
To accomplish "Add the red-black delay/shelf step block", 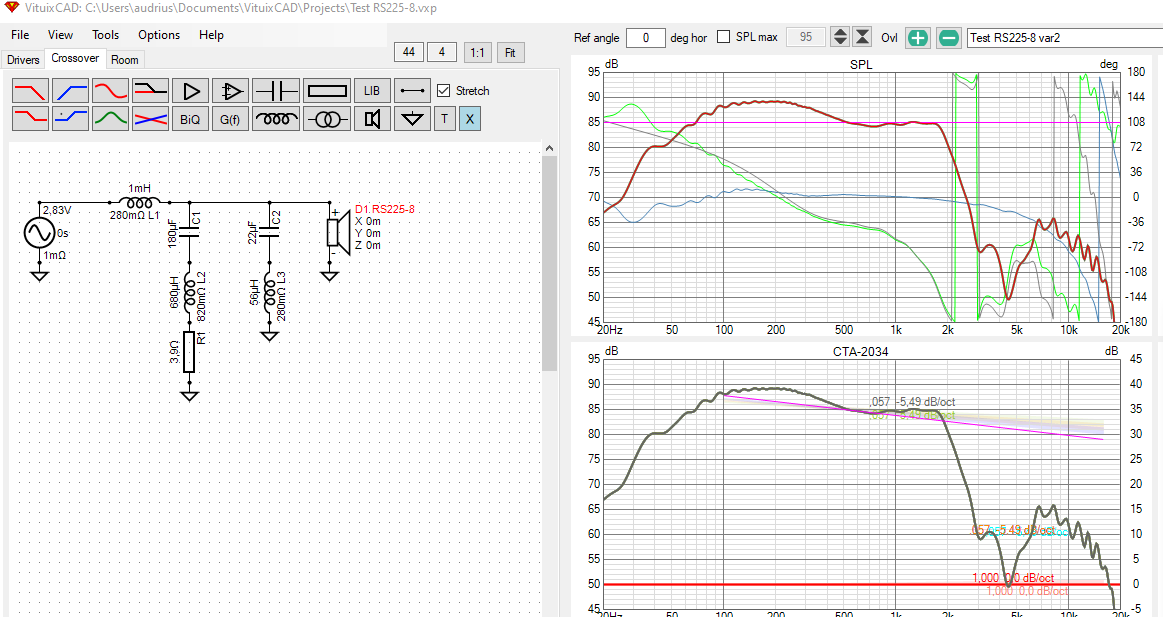I will [x=151, y=91].
